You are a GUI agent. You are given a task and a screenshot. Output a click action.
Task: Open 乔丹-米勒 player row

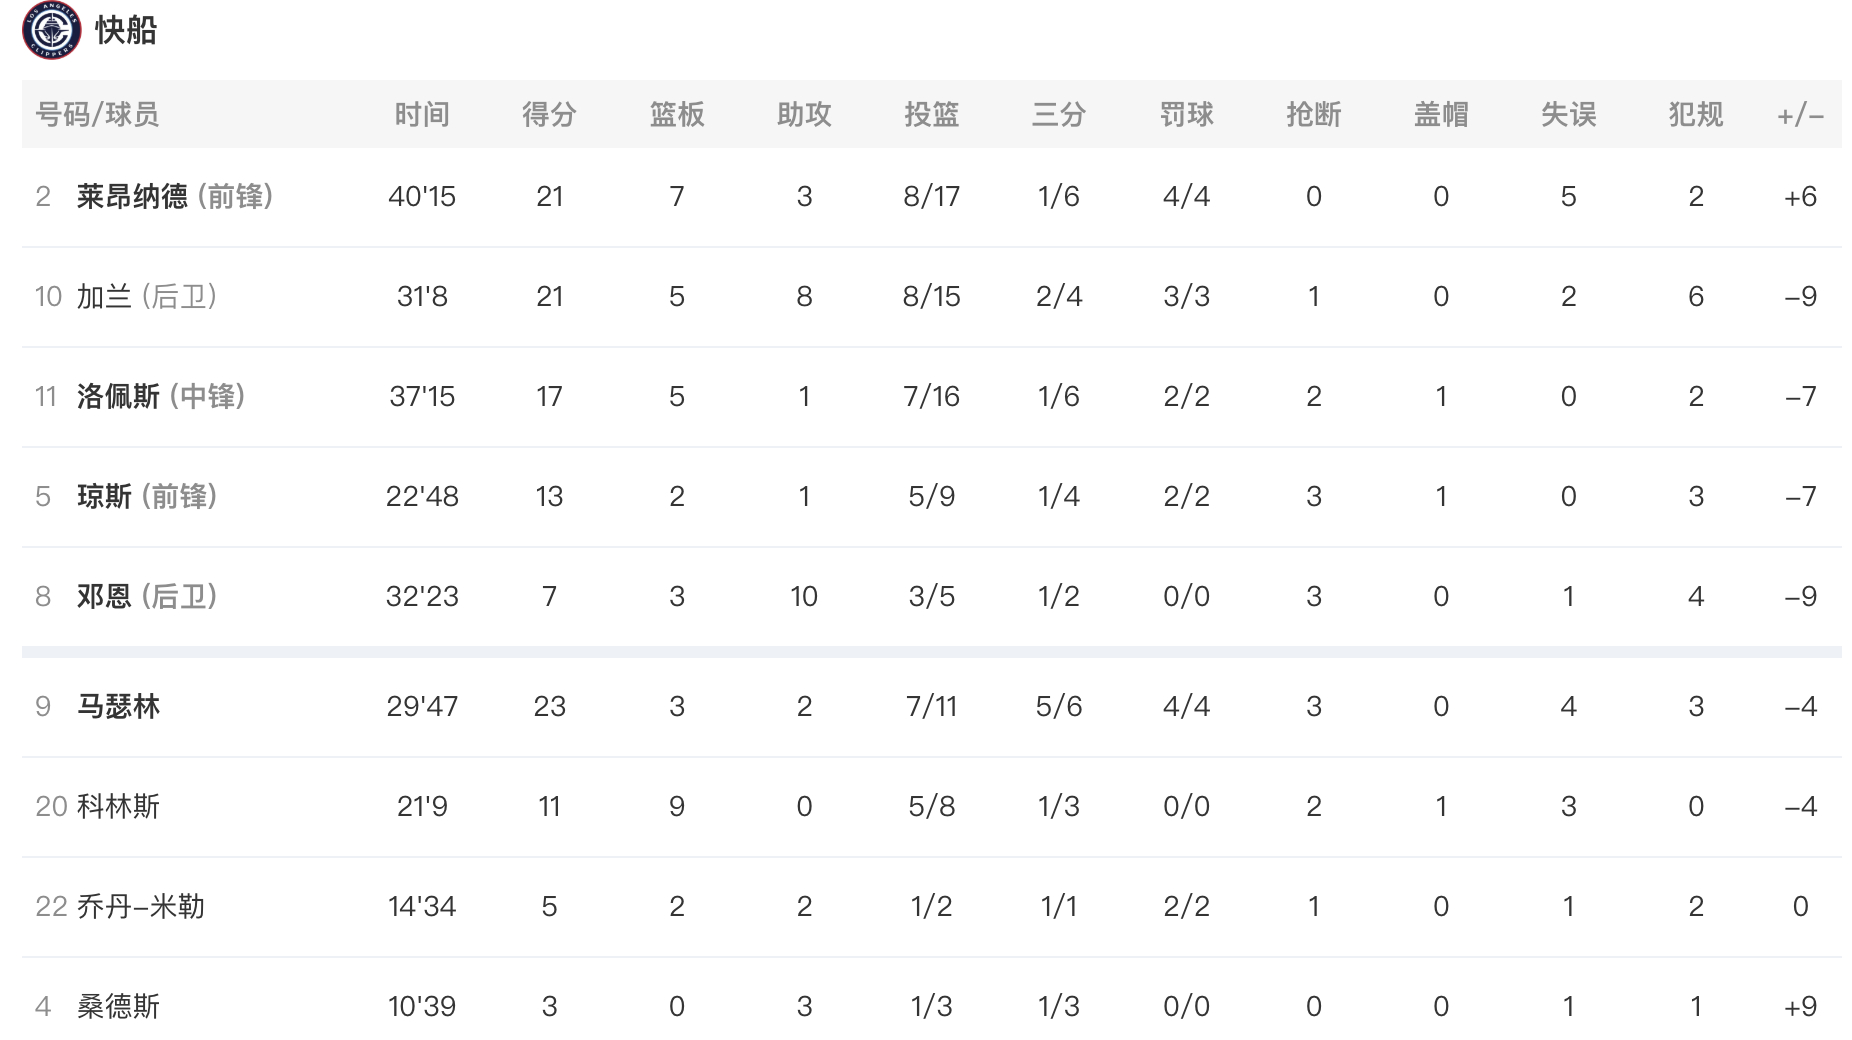140,906
